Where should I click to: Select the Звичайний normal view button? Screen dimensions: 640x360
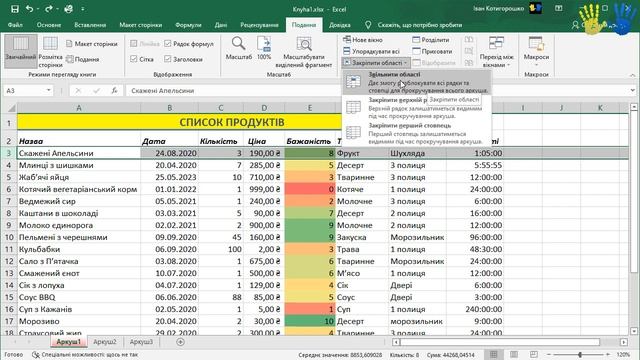point(20,51)
